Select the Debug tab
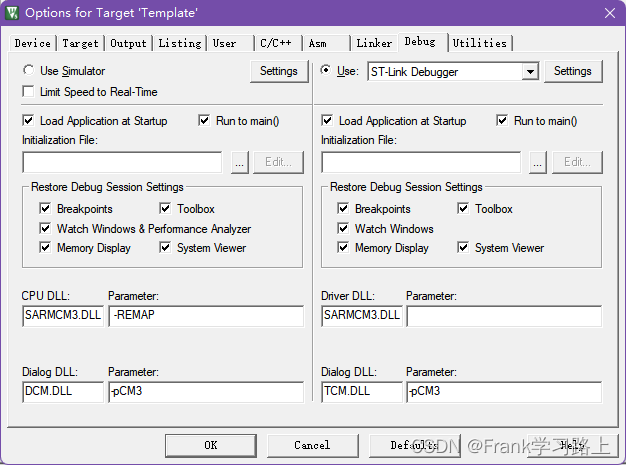Screen dimensions: 626x465 click(x=422, y=42)
